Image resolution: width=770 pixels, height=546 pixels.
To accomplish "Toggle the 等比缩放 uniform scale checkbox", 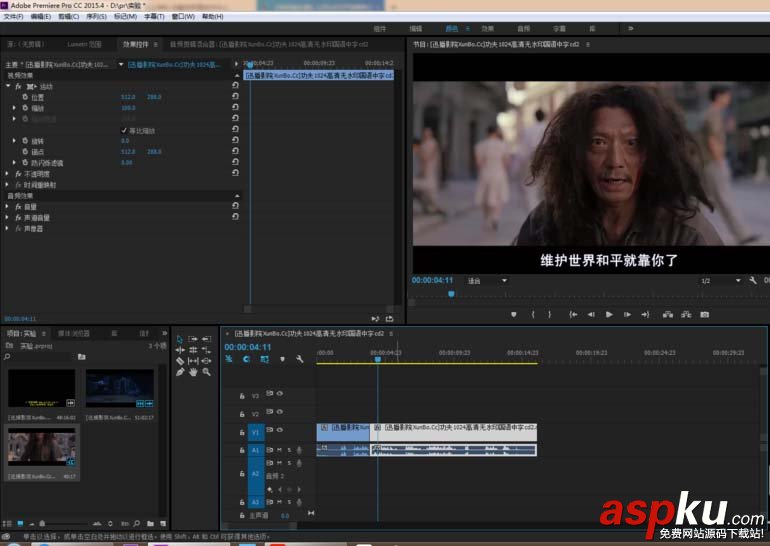I will (124, 130).
